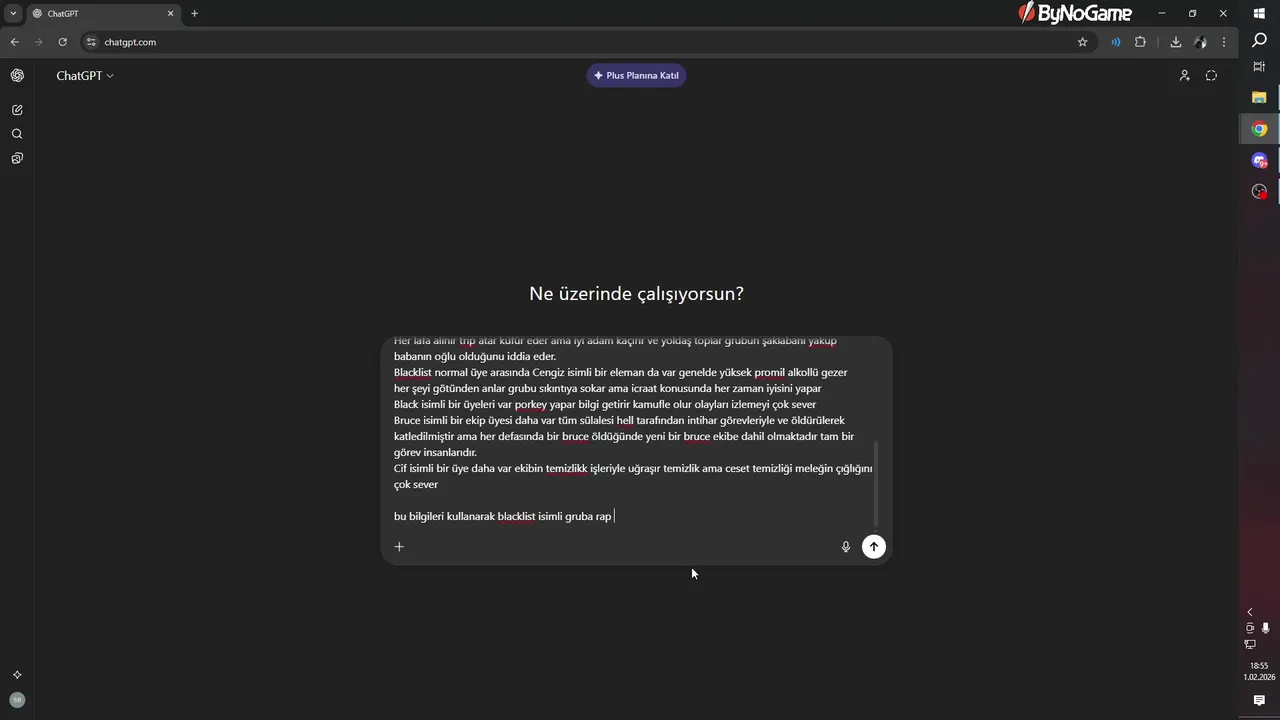This screenshot has height=720, width=1280.
Task: Open File Explorer from taskbar
Action: (1259, 97)
